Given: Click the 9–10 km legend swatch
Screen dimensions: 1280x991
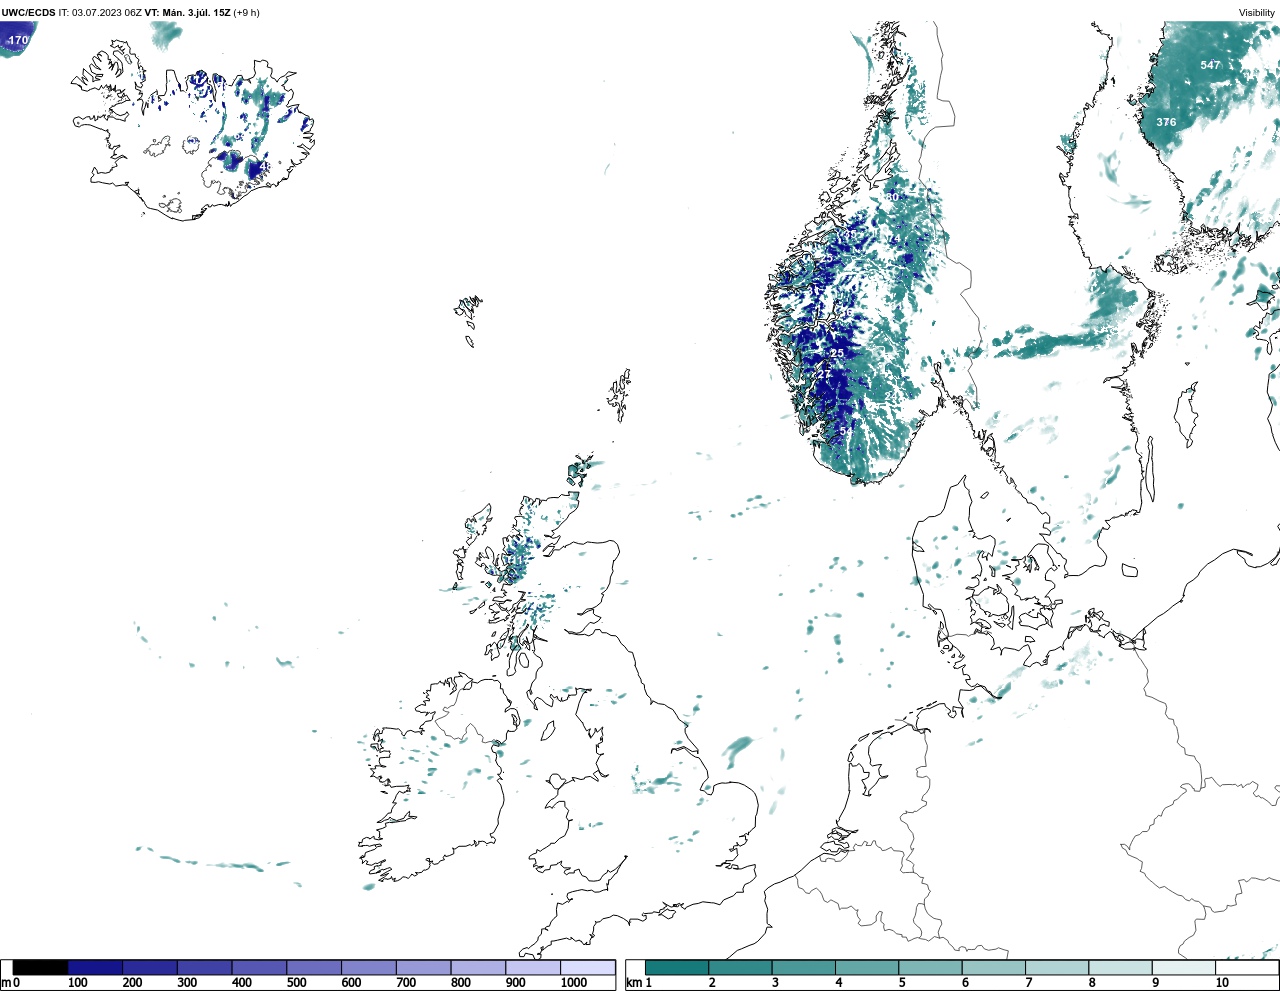Looking at the screenshot, I should (1183, 967).
